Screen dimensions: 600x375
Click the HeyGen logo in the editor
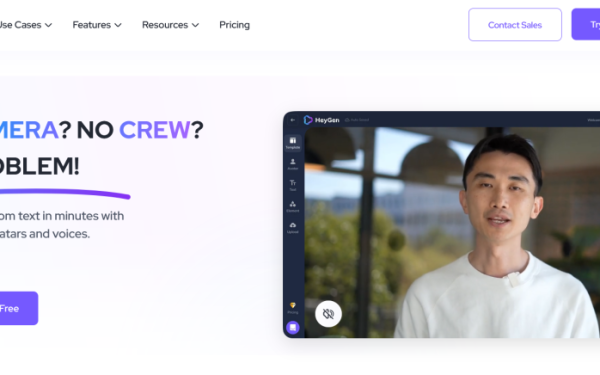click(321, 120)
